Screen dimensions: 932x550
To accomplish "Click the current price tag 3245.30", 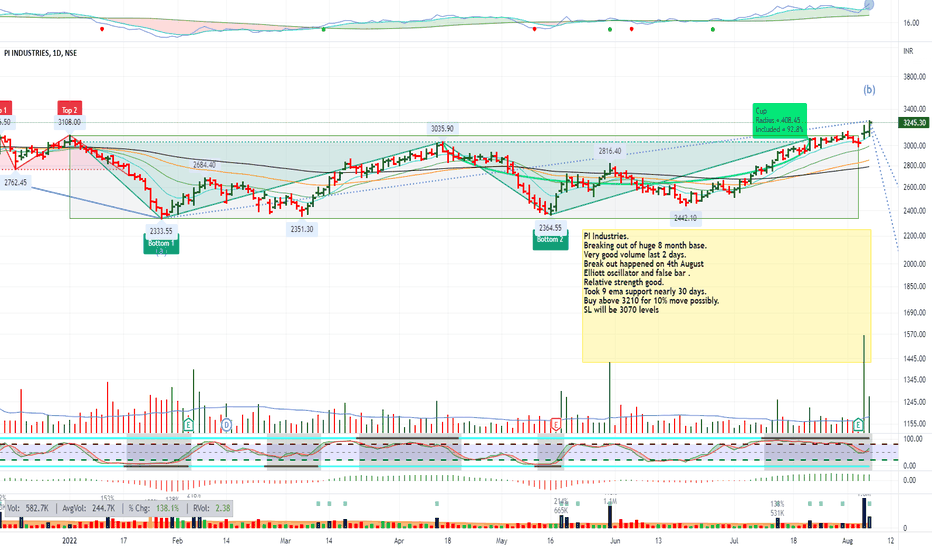I will point(915,123).
